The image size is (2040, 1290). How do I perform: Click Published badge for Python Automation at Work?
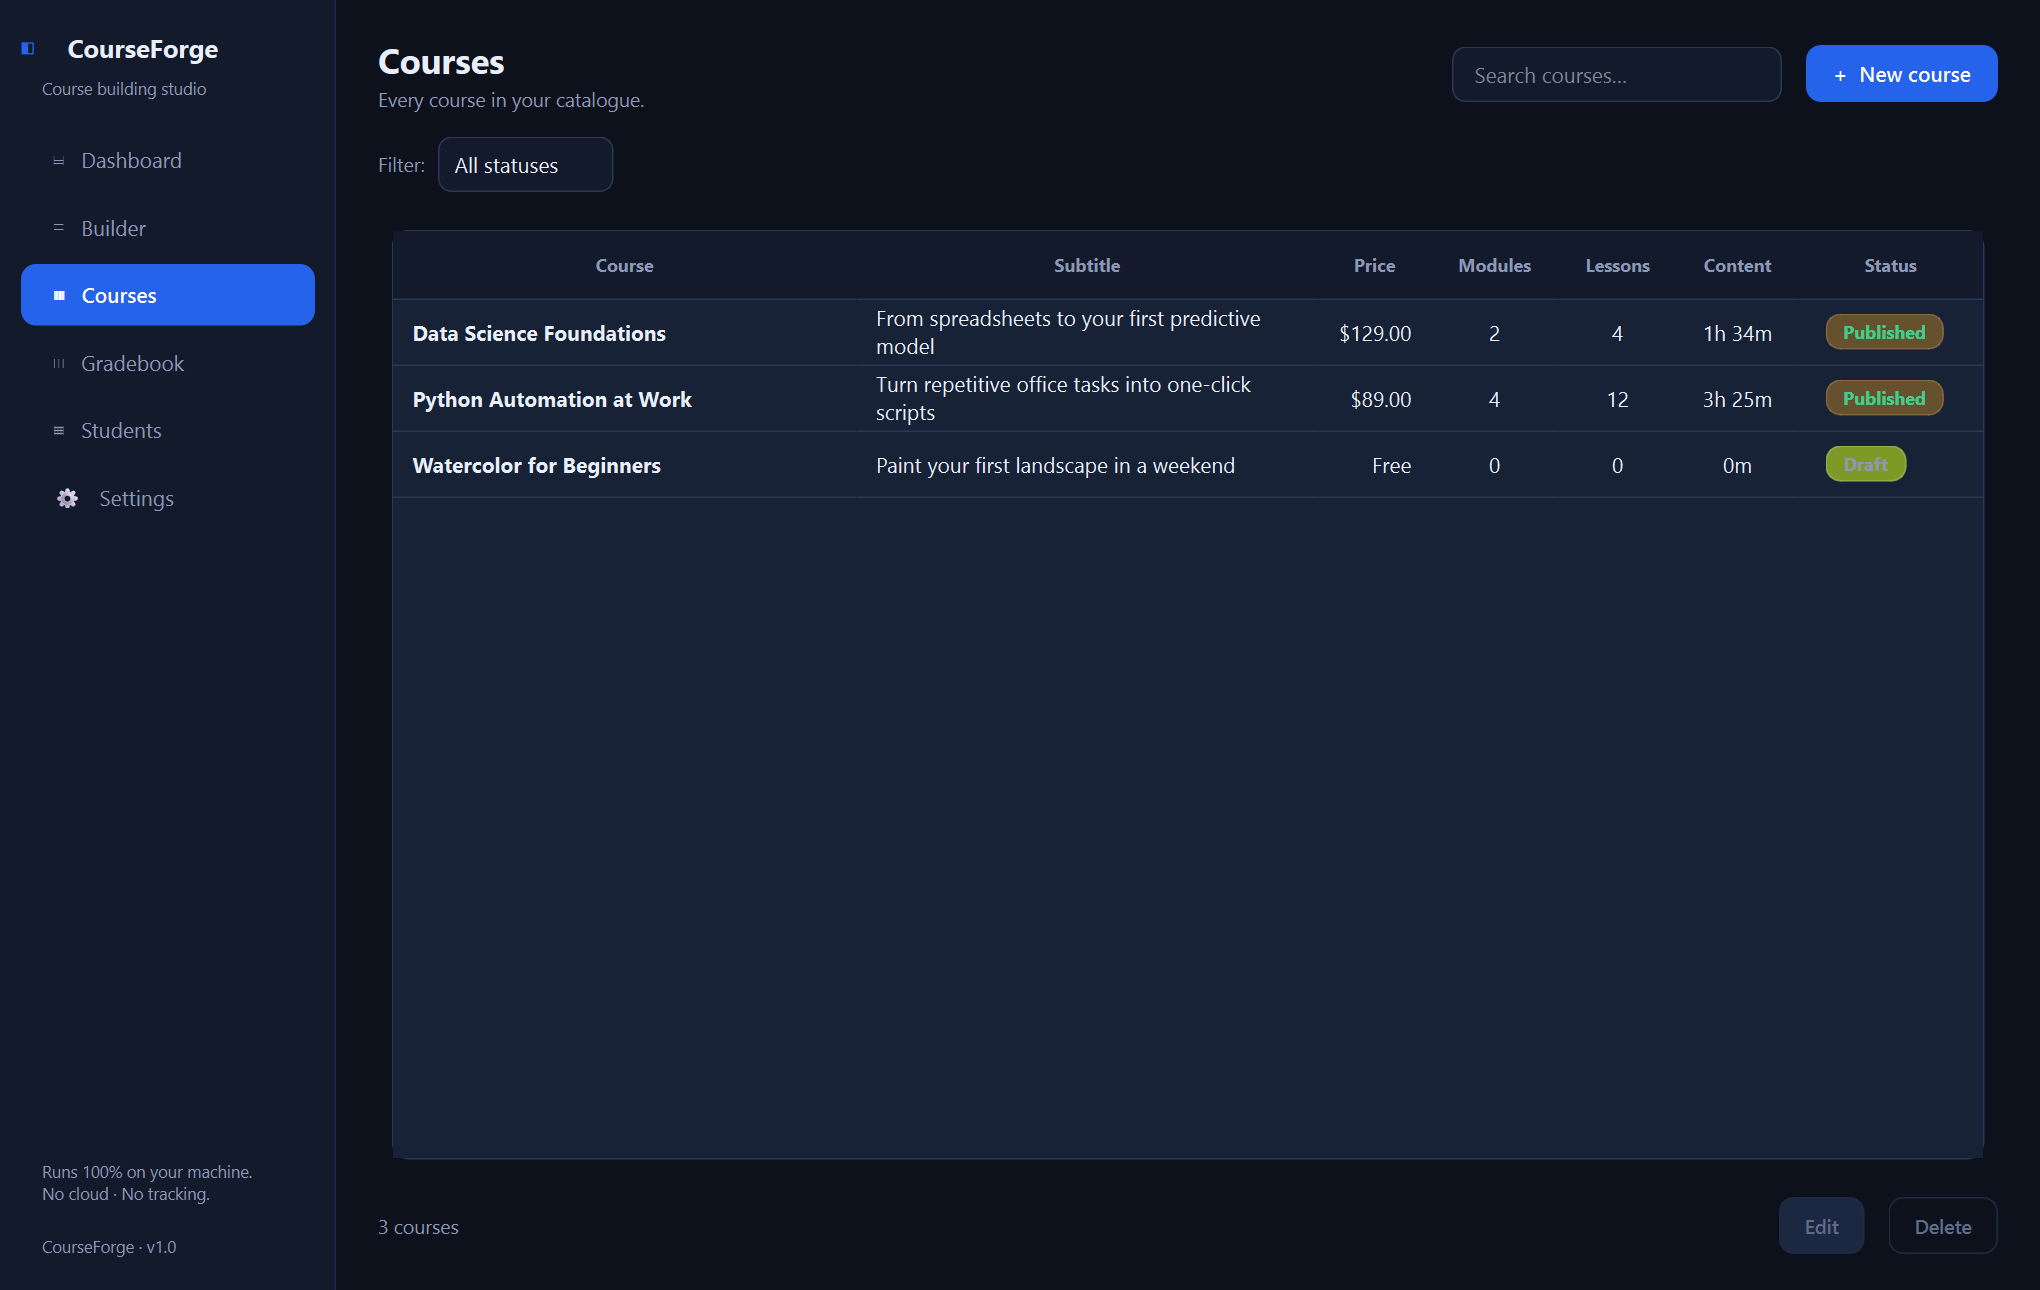(1884, 398)
